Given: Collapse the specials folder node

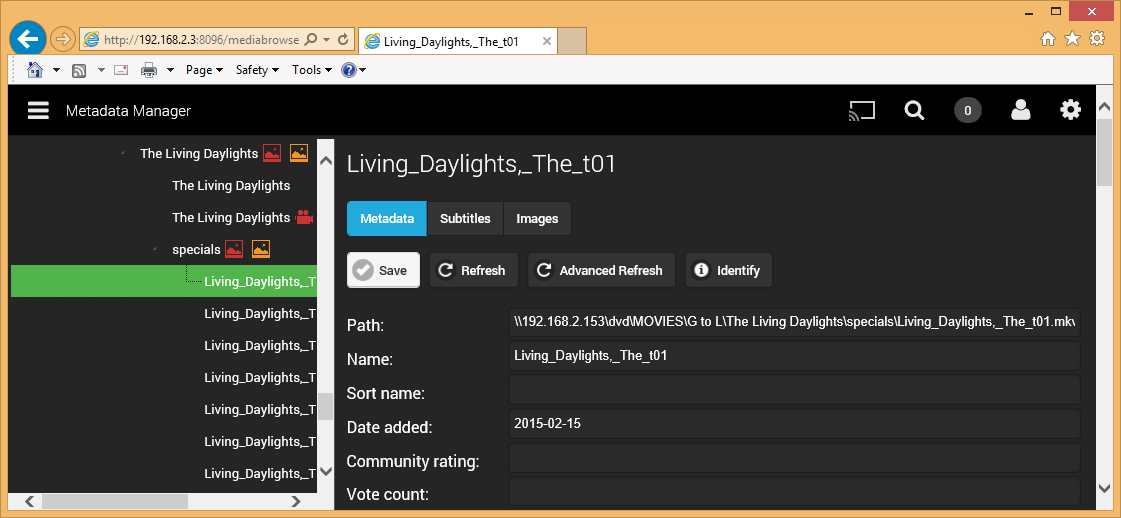Looking at the screenshot, I should pyautogui.click(x=155, y=250).
